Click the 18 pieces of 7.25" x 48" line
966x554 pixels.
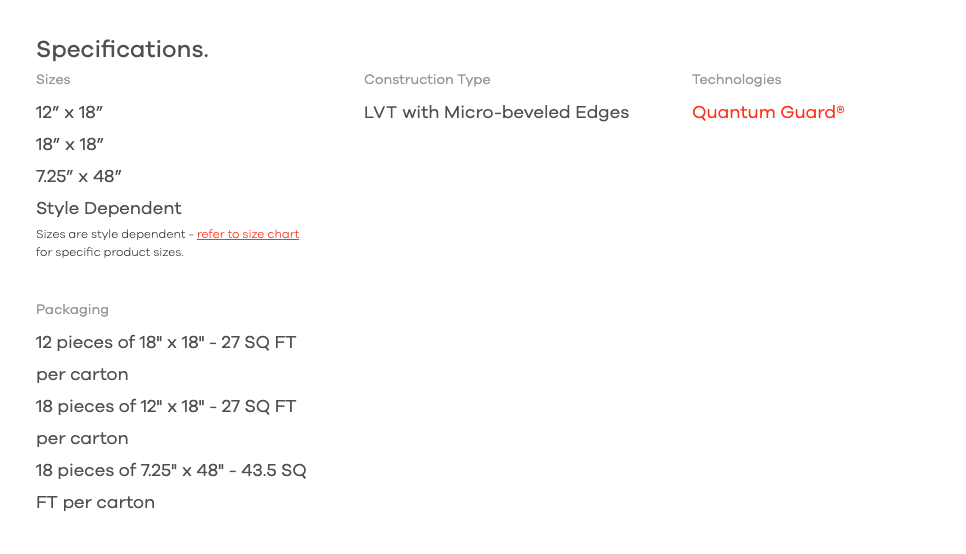click(x=171, y=470)
